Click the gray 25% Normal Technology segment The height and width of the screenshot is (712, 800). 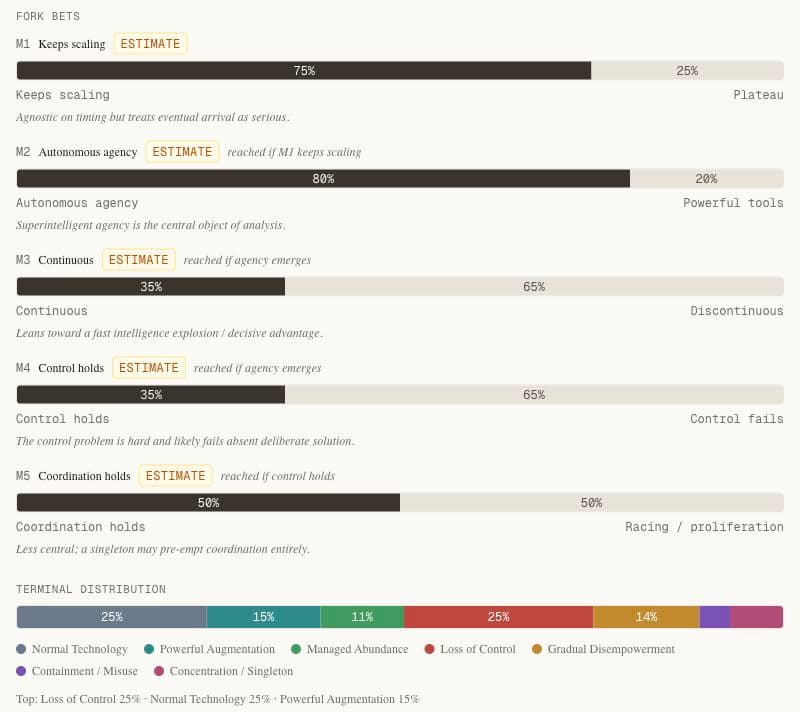[x=112, y=617]
